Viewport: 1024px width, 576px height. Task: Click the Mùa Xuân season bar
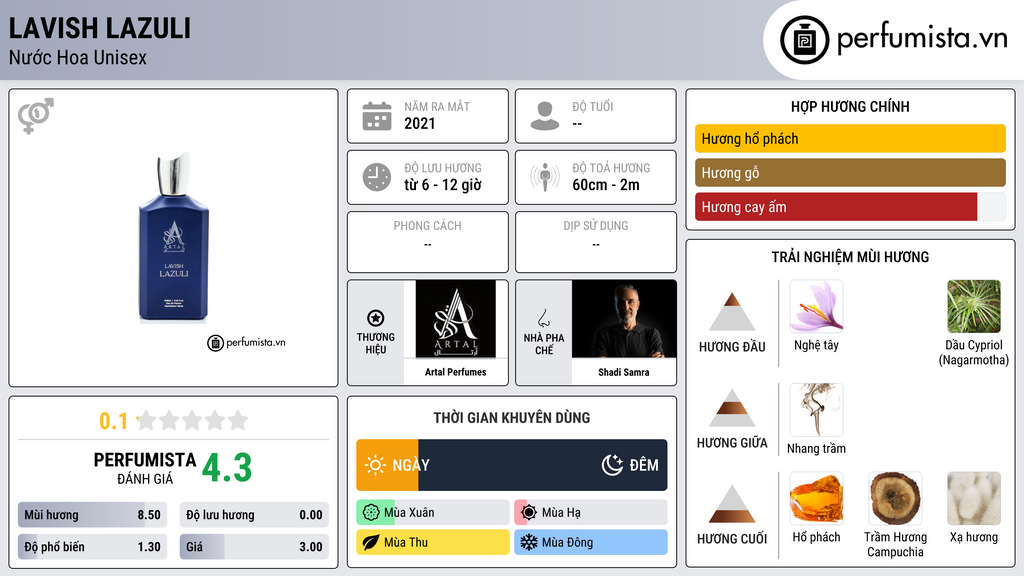432,513
